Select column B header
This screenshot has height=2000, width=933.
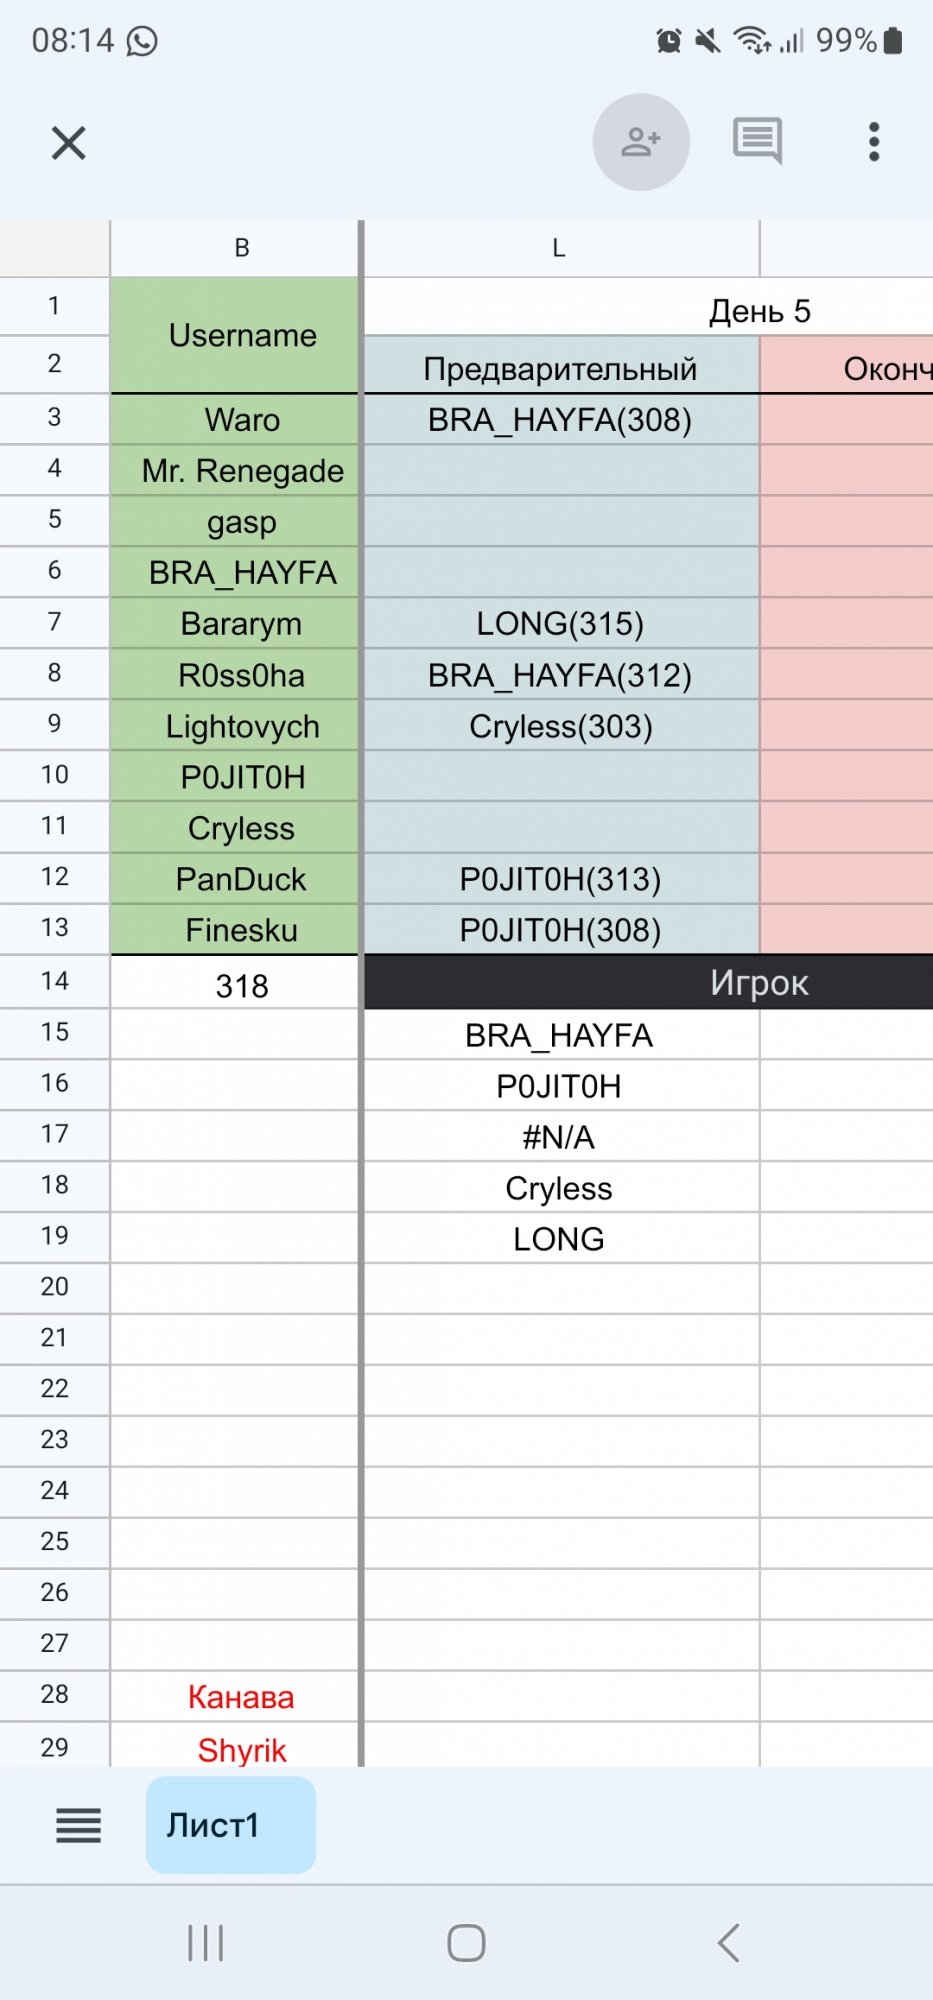tap(241, 248)
